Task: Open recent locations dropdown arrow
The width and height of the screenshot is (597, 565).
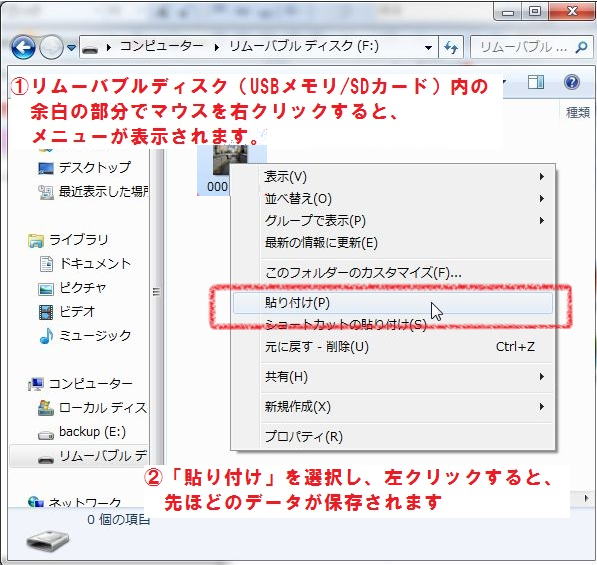Action: coord(71,48)
